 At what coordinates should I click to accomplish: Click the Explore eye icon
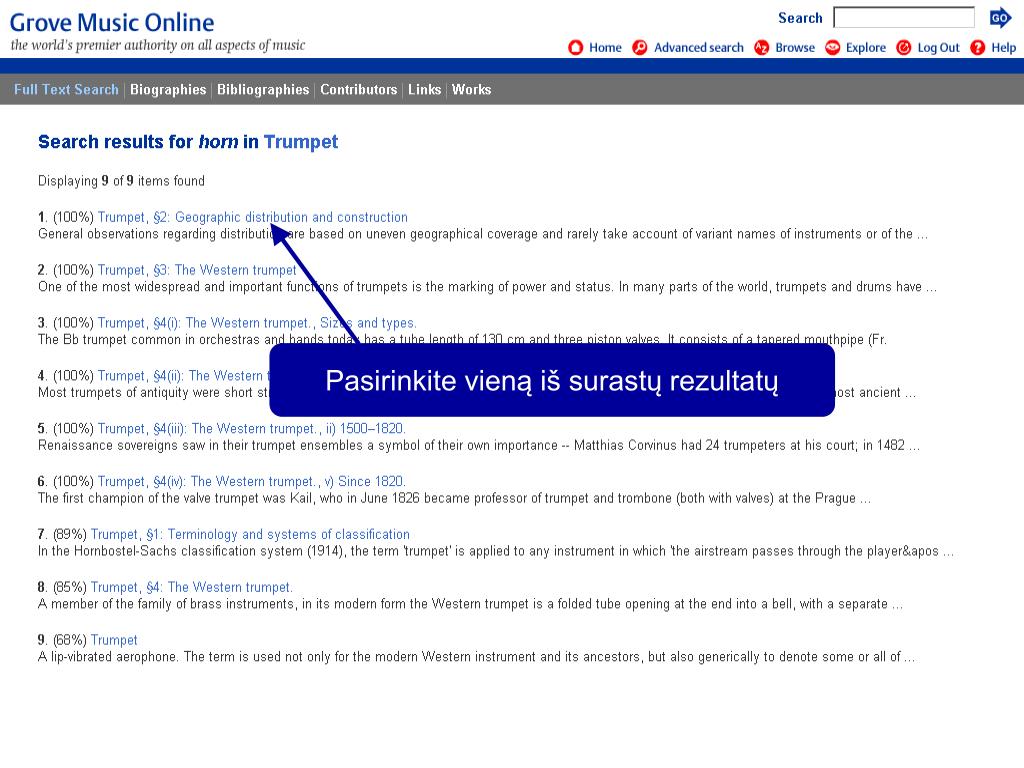point(833,48)
